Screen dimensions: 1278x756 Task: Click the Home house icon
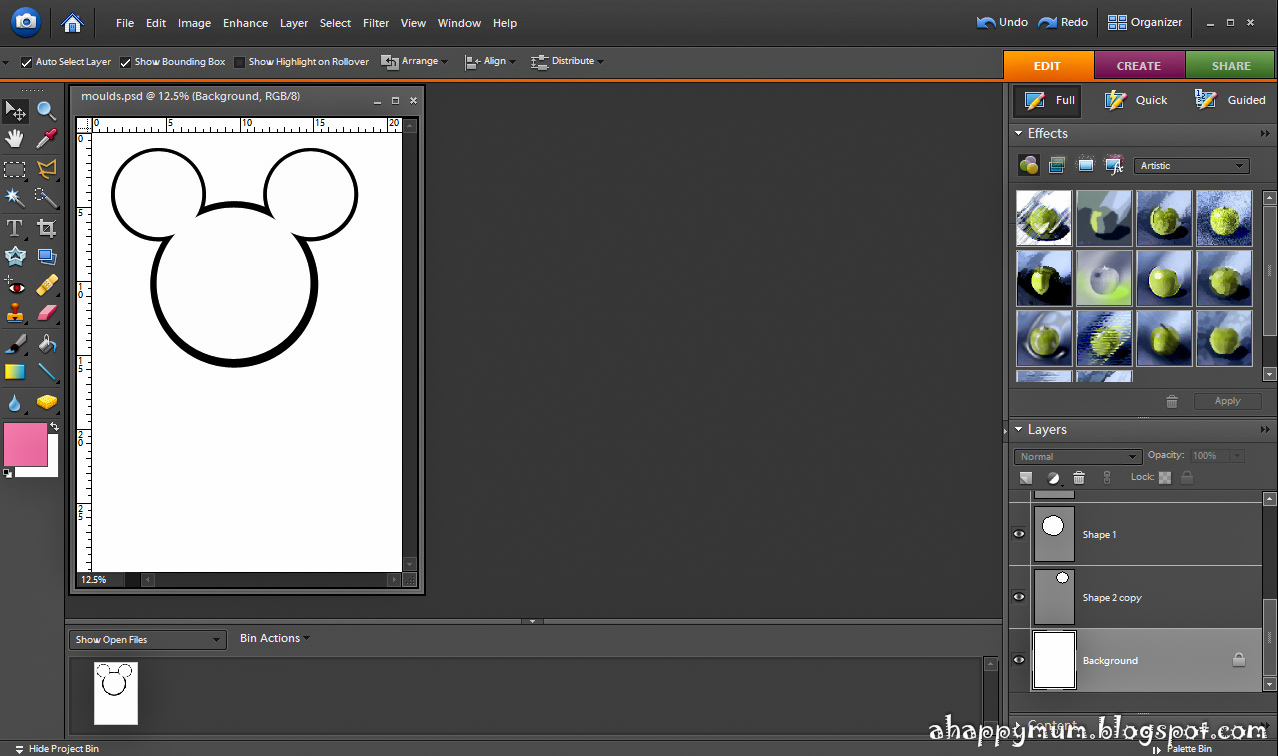point(71,22)
